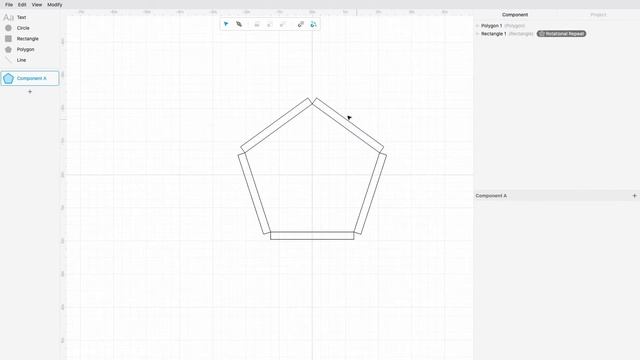Pick the Polygon shape tool
The width and height of the screenshot is (640, 360).
tap(20, 49)
